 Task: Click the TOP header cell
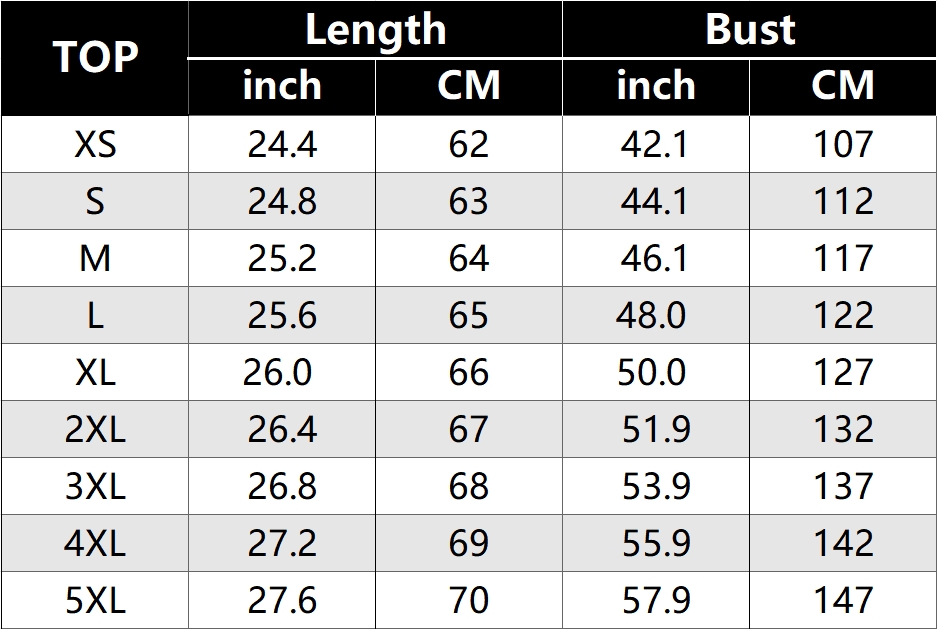coord(95,58)
